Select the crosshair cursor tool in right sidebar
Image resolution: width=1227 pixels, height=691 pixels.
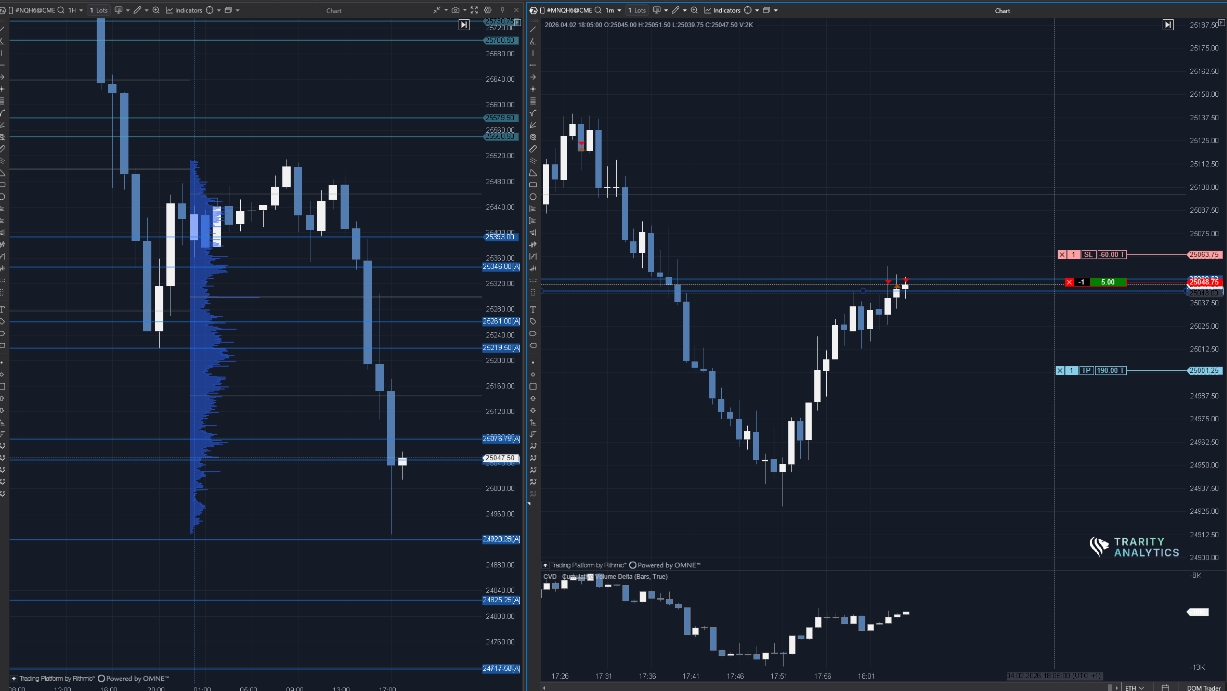coord(533,89)
